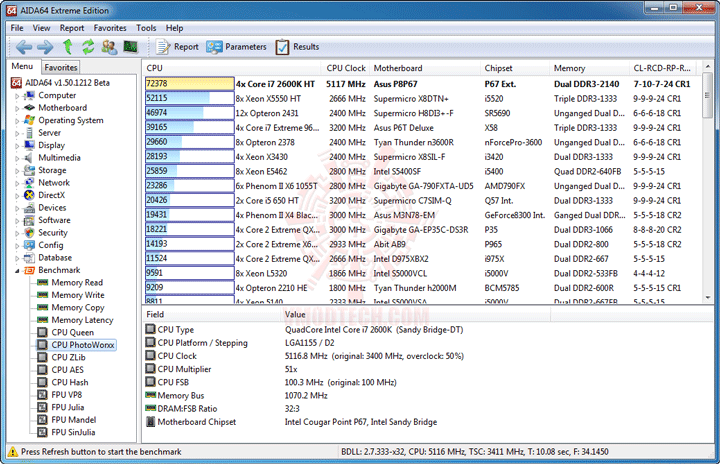The width and height of the screenshot is (720, 464).
Task: Select the Memory Read RAM icon
Action: 43,283
